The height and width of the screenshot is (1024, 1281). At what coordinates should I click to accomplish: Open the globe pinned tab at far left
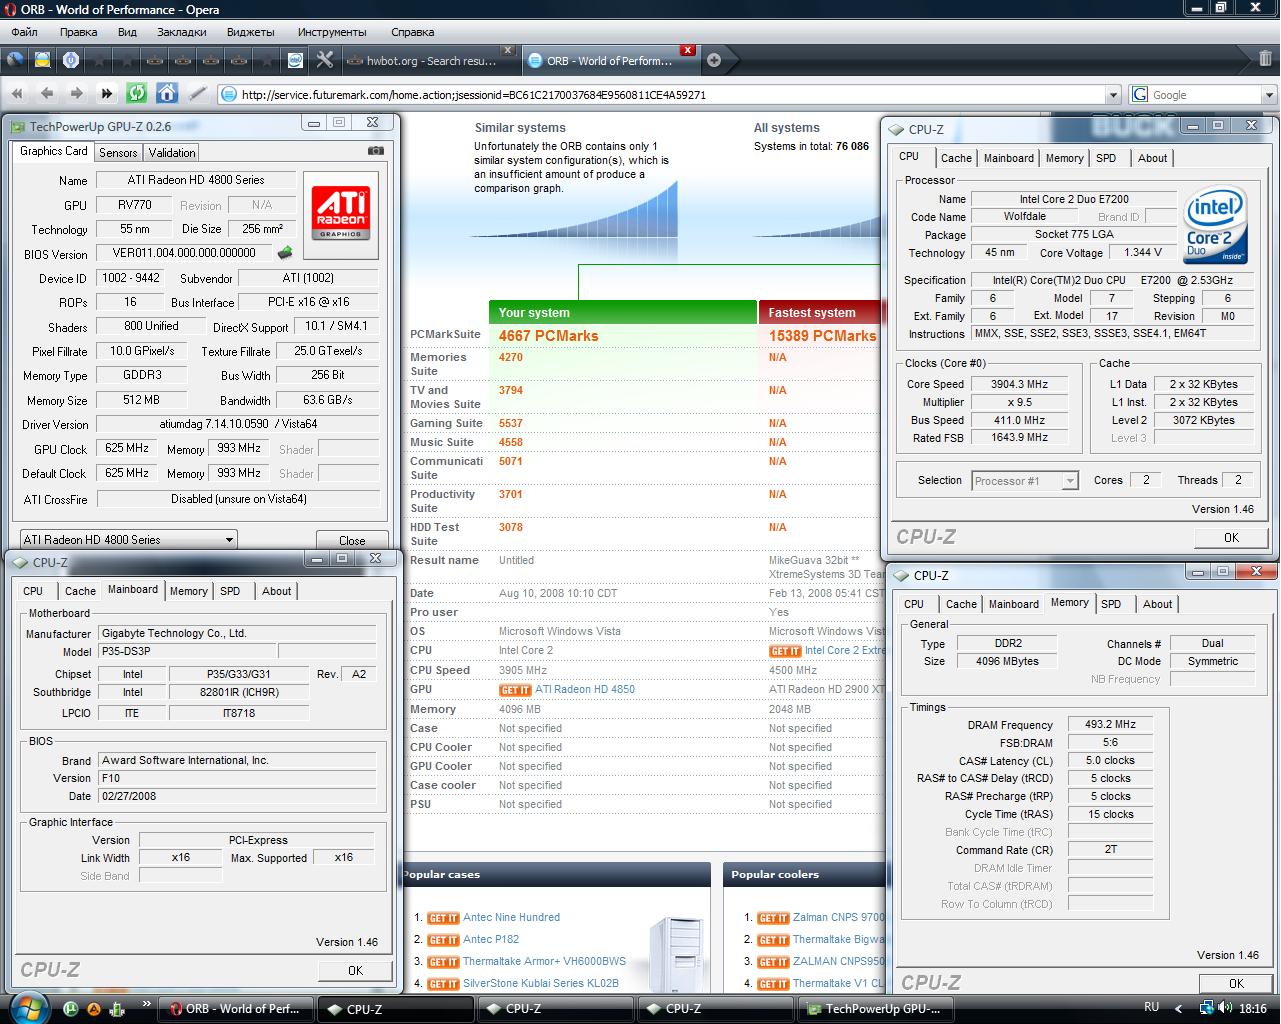click(15, 60)
